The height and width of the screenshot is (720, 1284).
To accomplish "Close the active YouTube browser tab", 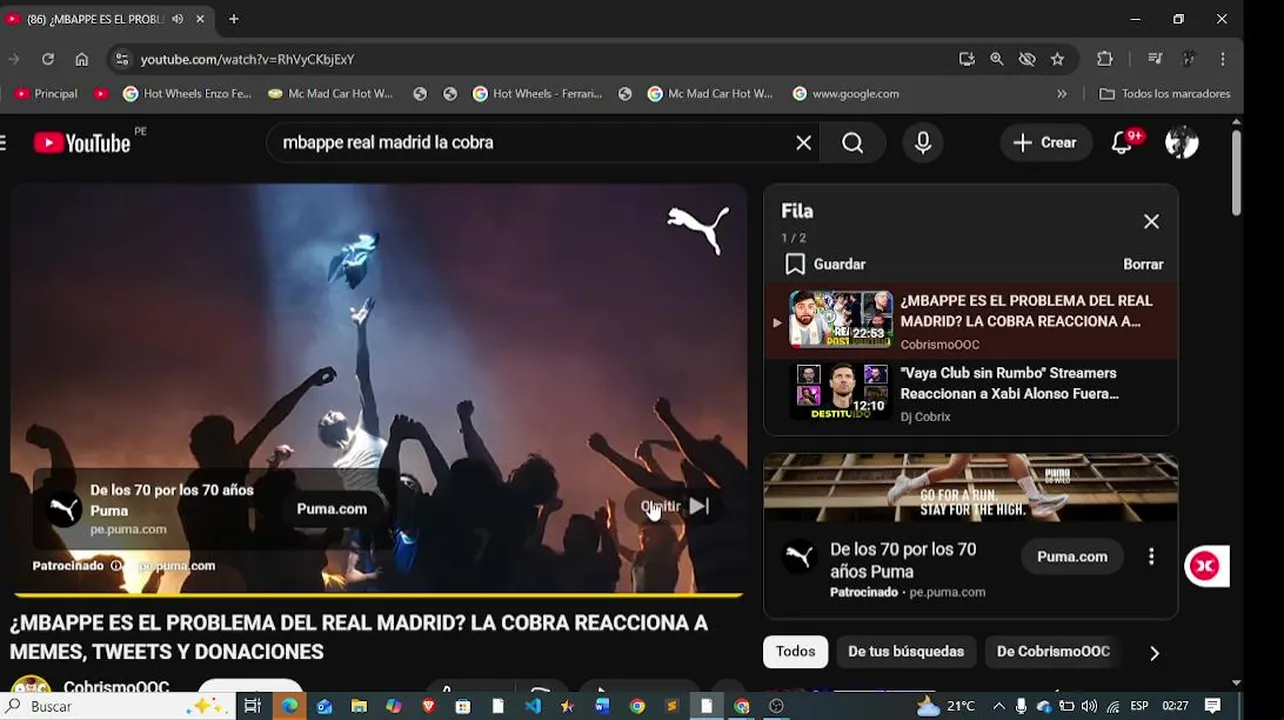I will [200, 19].
